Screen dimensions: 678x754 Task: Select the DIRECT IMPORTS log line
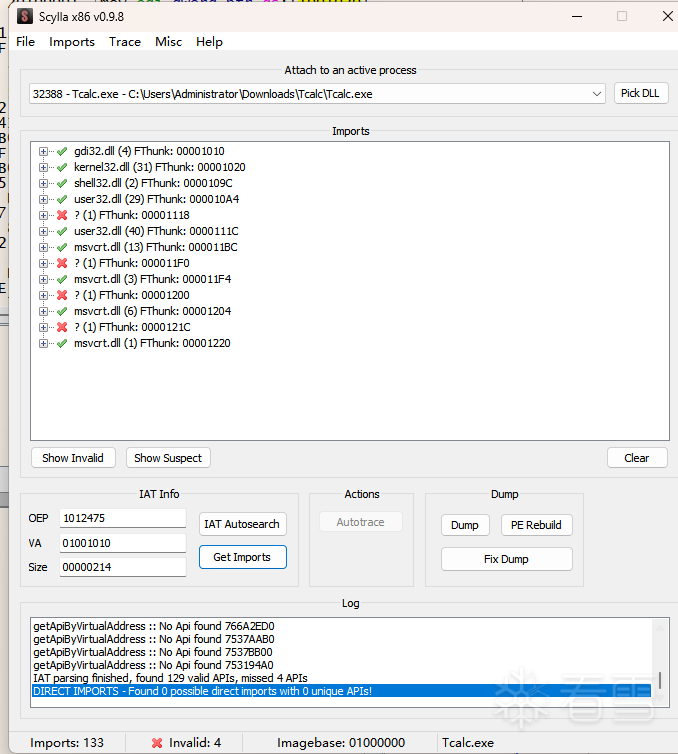[341, 691]
